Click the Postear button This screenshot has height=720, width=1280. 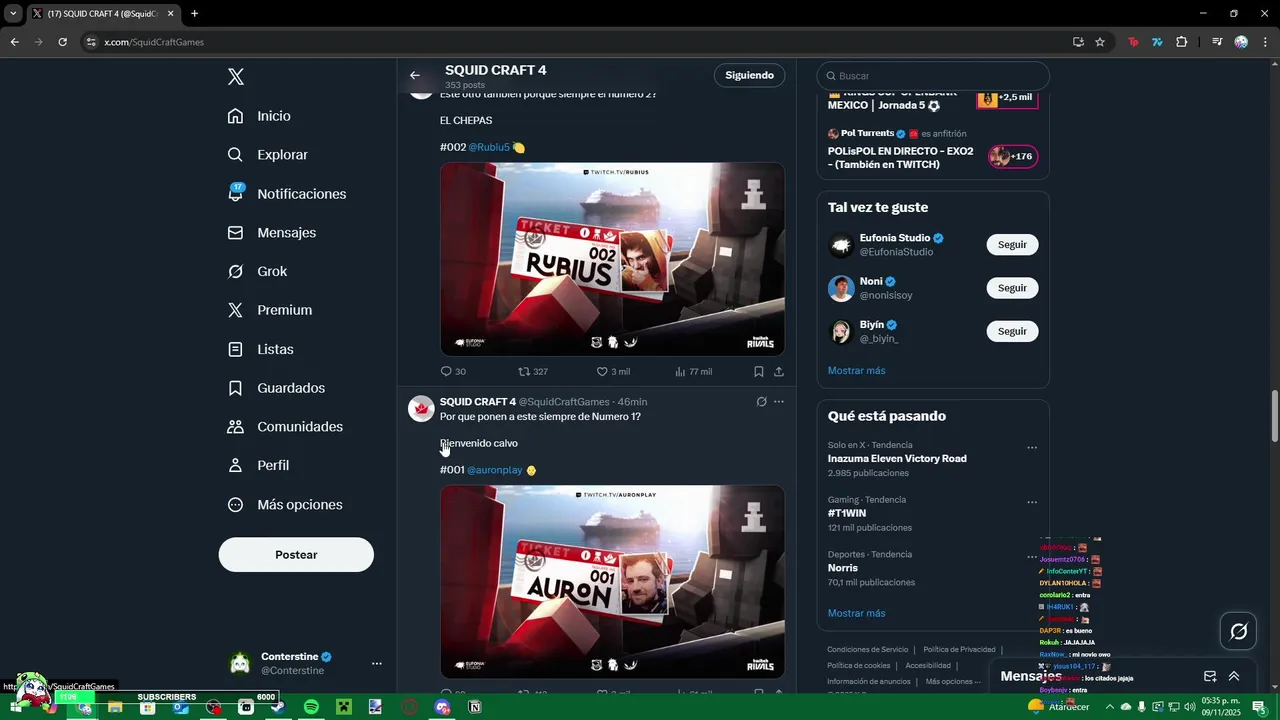(x=296, y=555)
